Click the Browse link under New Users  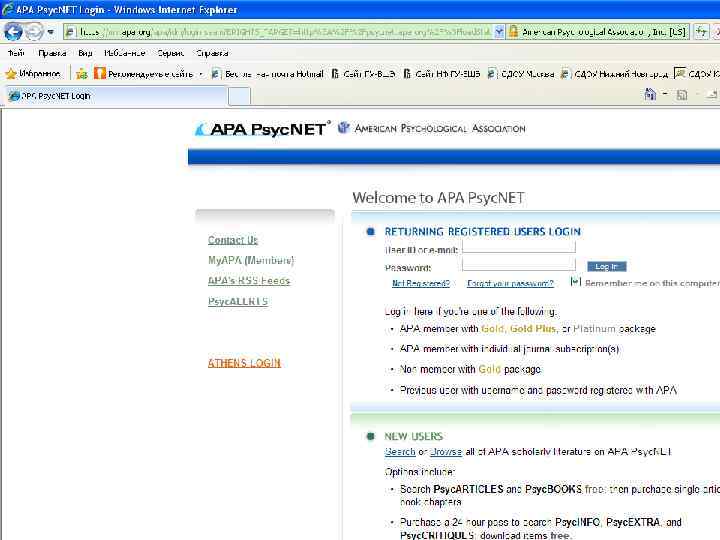(x=446, y=452)
